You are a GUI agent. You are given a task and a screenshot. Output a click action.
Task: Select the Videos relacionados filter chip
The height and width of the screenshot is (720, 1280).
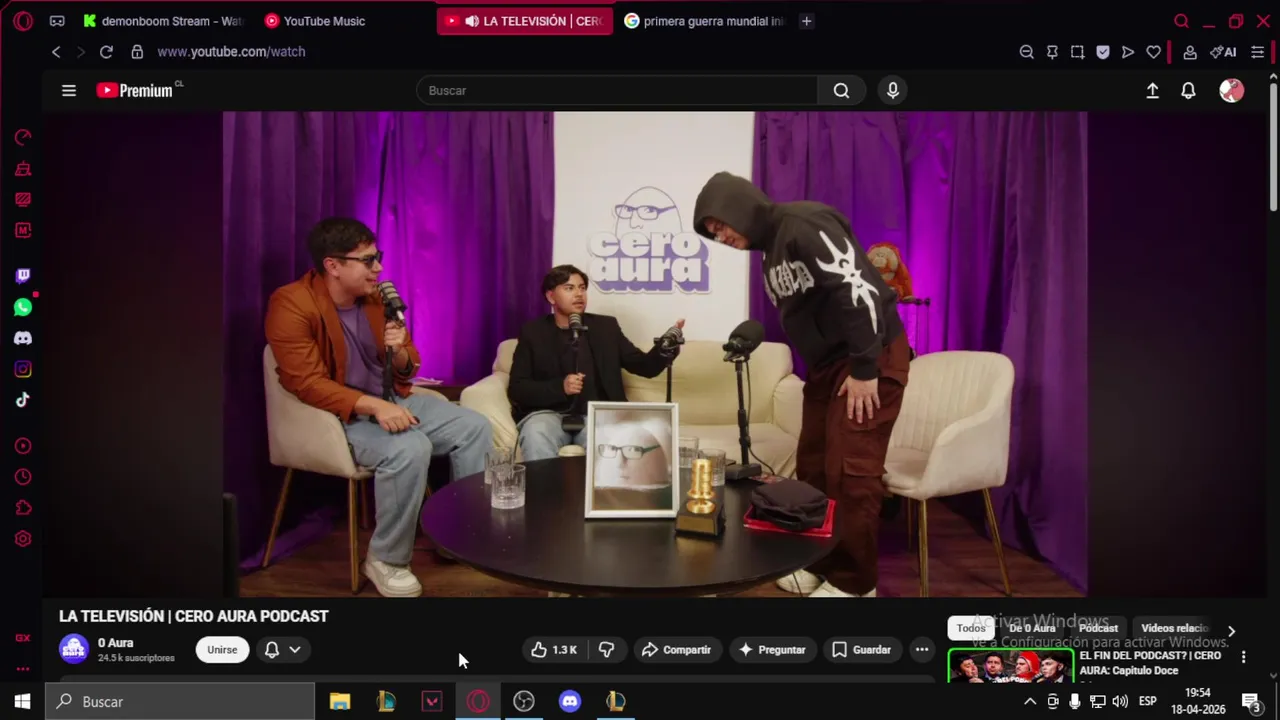click(1176, 629)
